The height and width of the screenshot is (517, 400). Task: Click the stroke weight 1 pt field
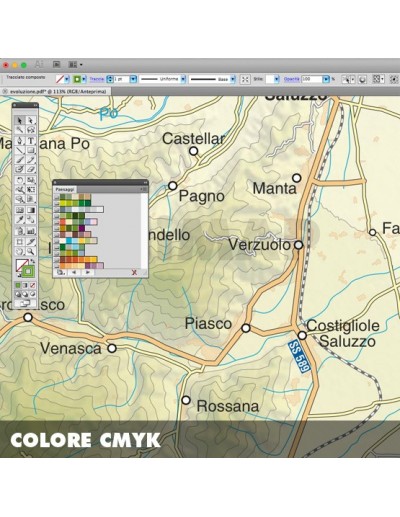[121, 79]
